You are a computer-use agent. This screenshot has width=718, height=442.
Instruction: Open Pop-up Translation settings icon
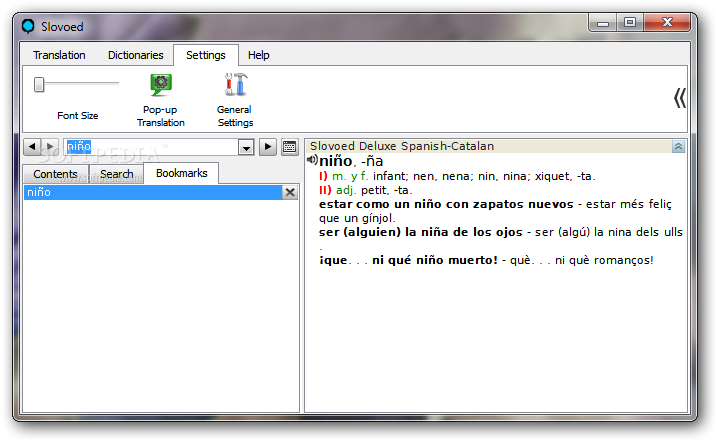point(161,84)
